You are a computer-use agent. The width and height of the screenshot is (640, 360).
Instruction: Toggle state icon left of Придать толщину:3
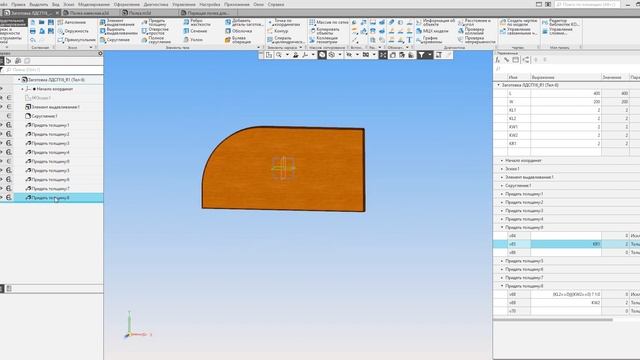(x=9, y=143)
